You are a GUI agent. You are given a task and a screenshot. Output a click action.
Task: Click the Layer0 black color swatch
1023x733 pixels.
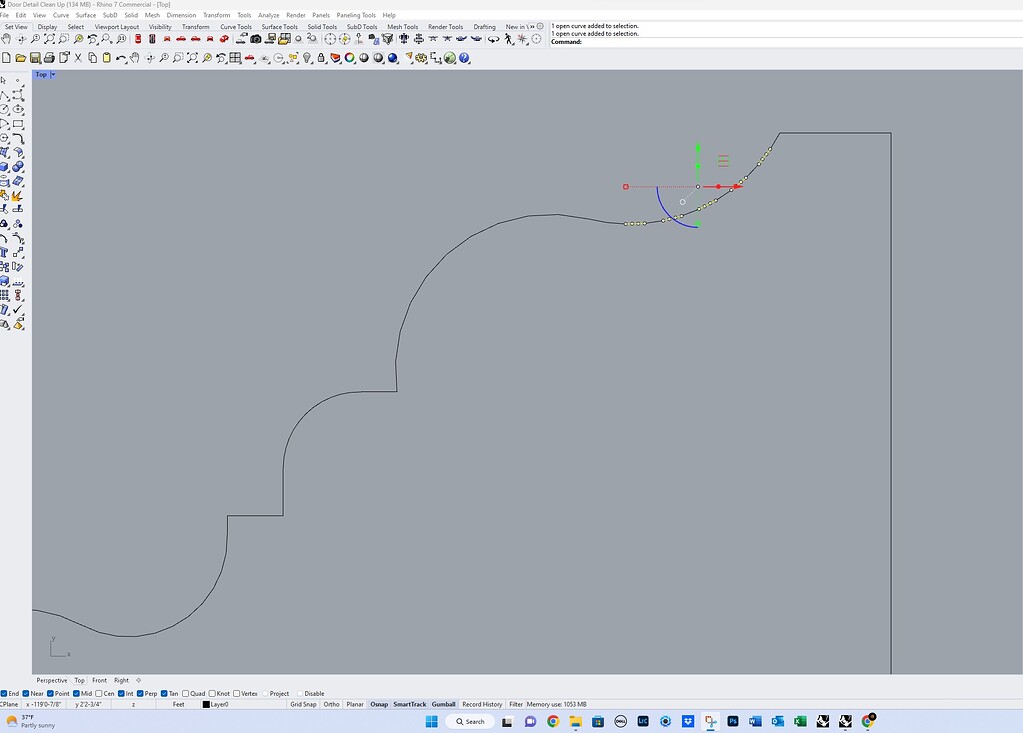208,704
